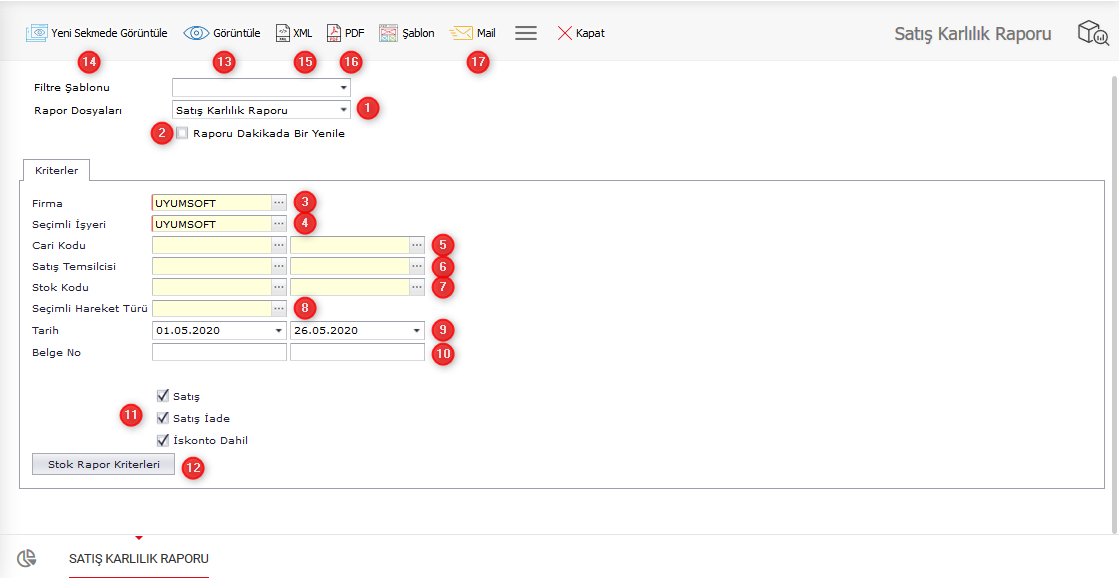1119x578 pixels.
Task: Click the Yeni Sekmede Görüntüle icon
Action: [x=37, y=33]
